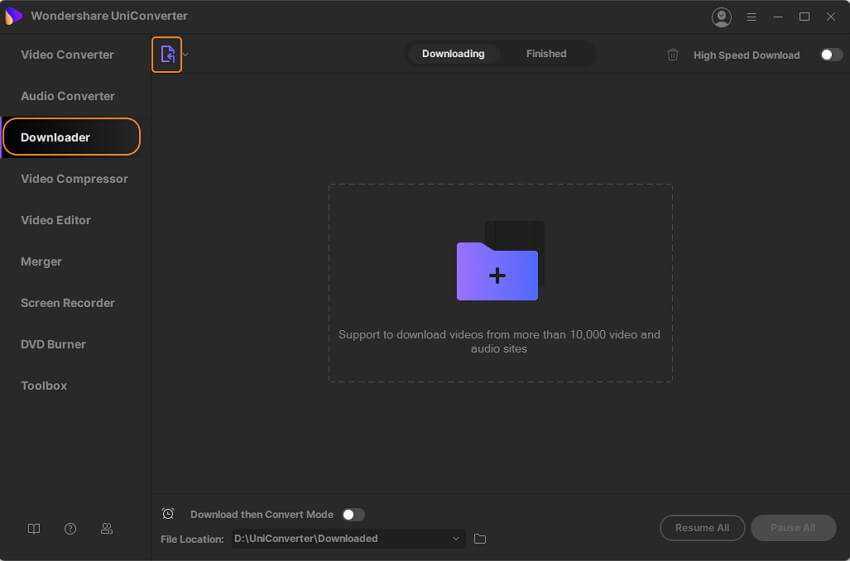The height and width of the screenshot is (561, 850).
Task: Open Video Converter in the sidebar
Action: 67,55
